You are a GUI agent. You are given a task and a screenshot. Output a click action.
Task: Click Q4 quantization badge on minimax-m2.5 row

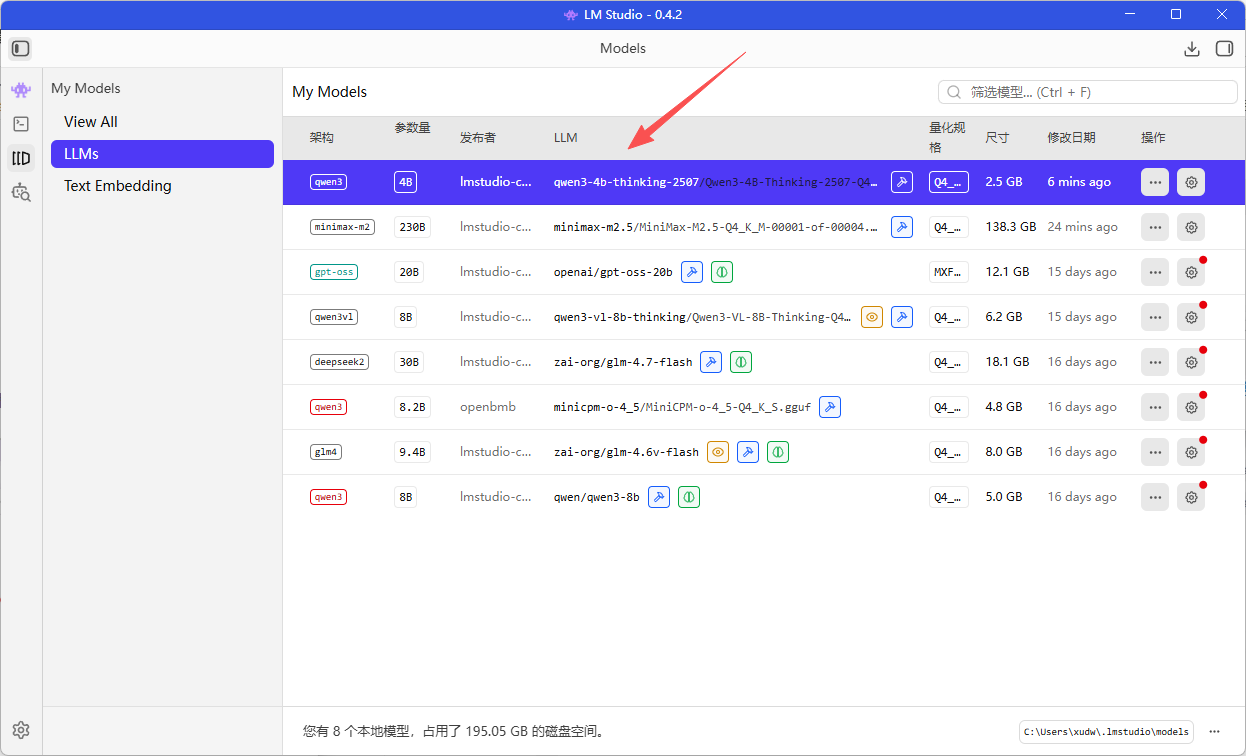(948, 227)
